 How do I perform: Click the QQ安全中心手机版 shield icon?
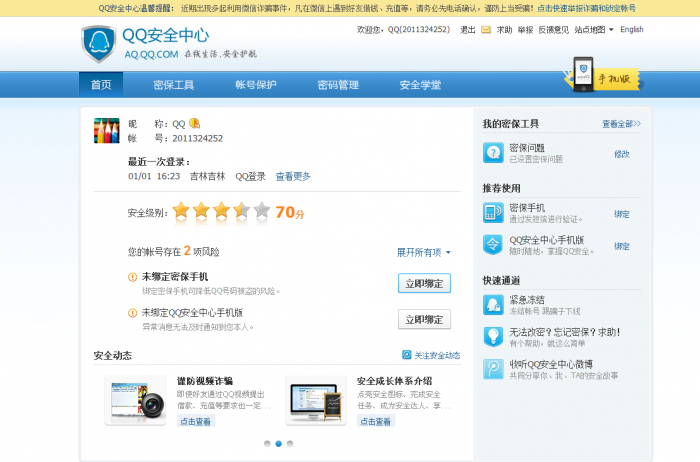(493, 245)
